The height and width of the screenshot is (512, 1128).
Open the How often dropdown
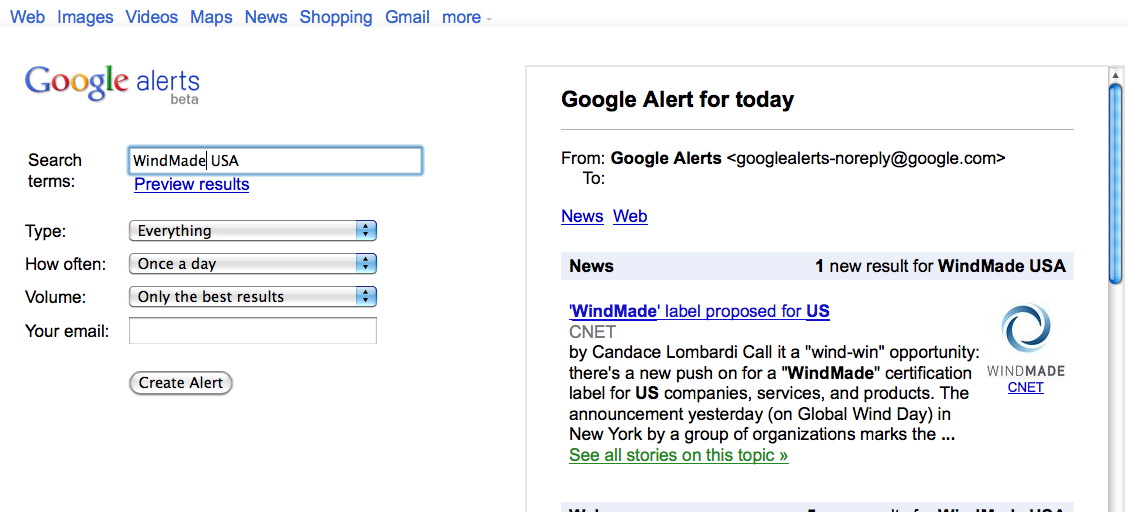click(x=253, y=264)
